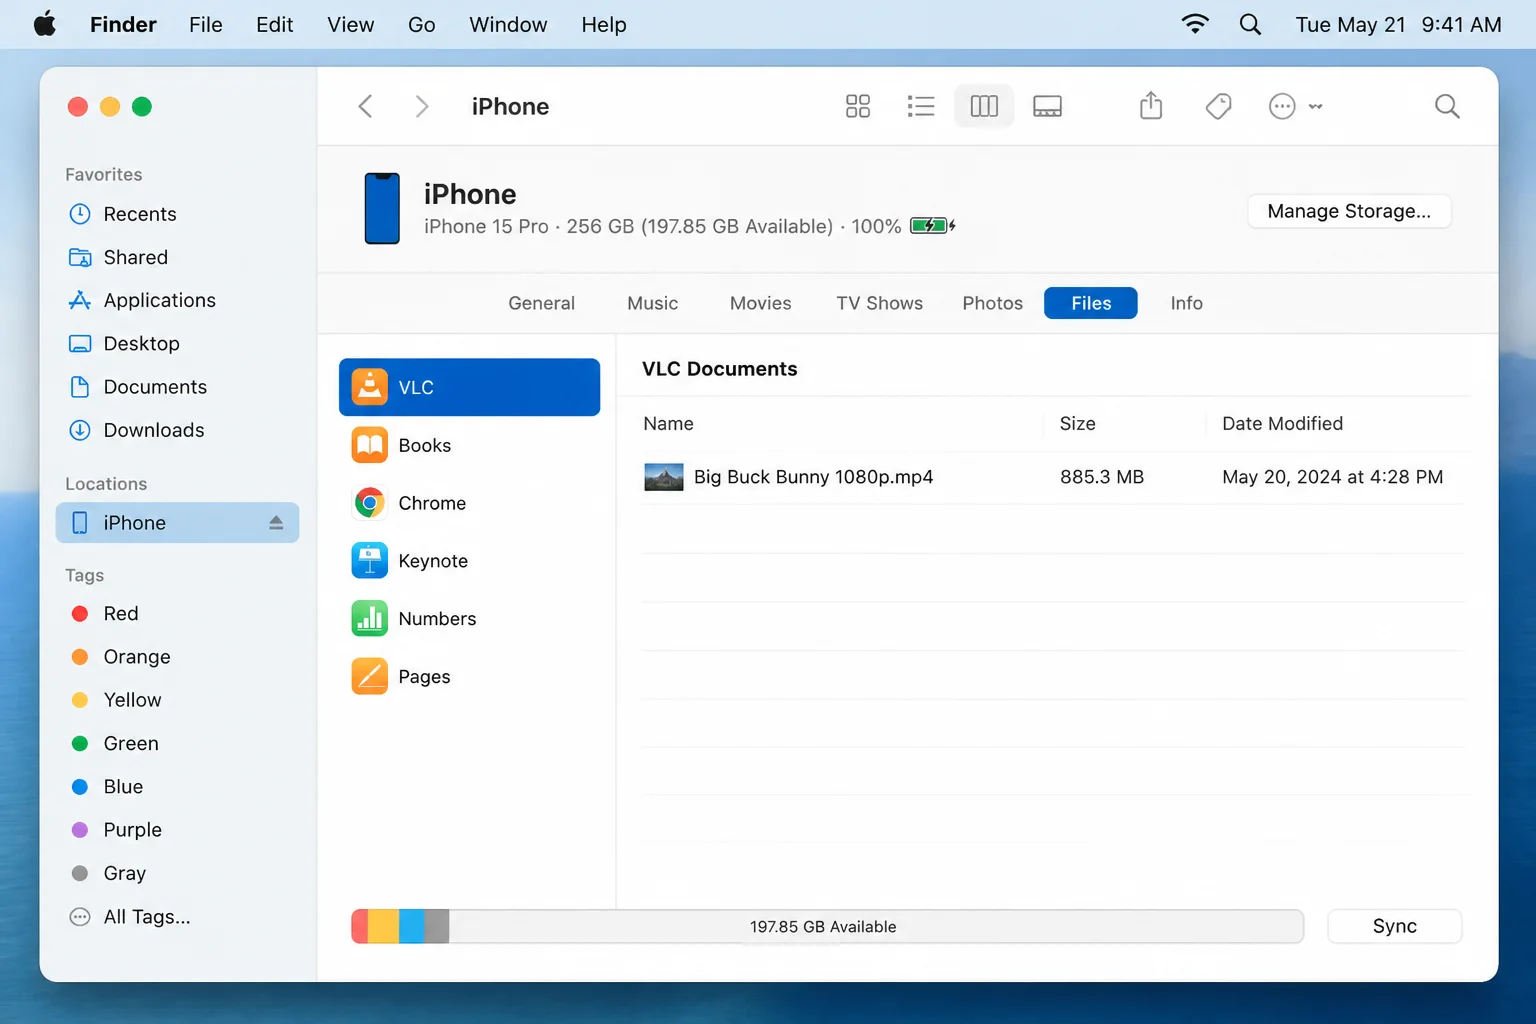
Task: Switch to the Movies tab
Action: 760,303
